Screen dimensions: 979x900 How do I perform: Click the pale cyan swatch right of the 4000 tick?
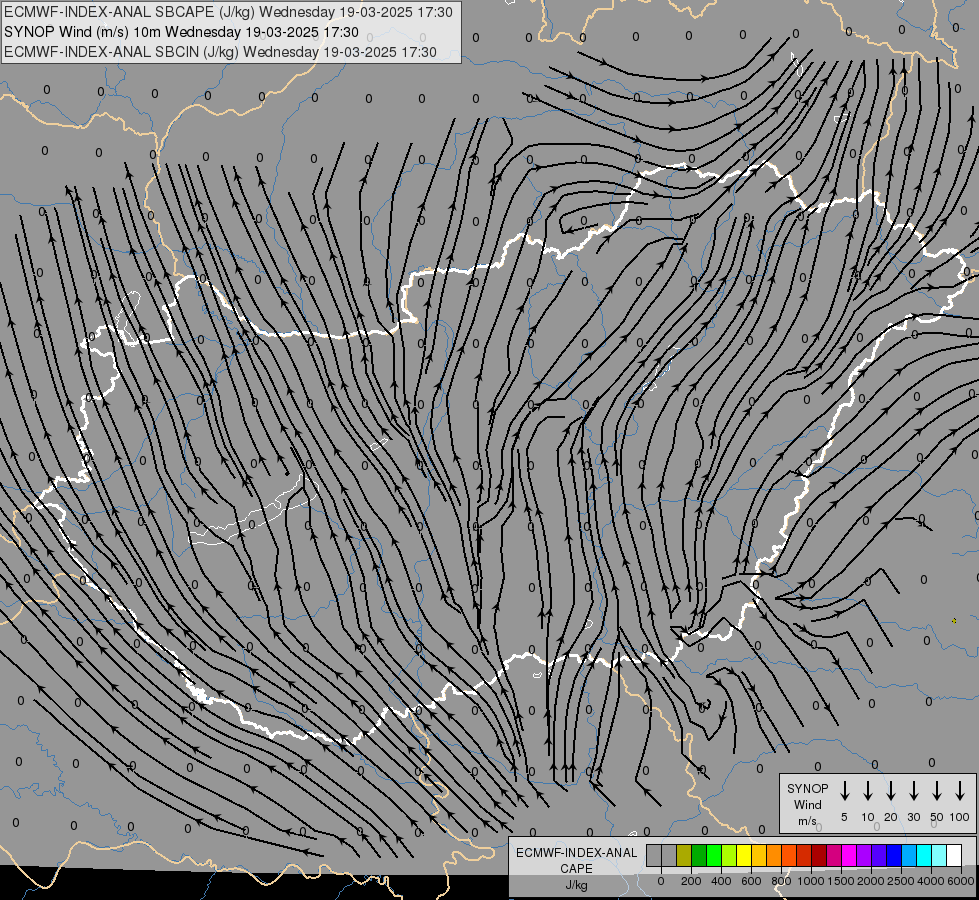point(939,855)
